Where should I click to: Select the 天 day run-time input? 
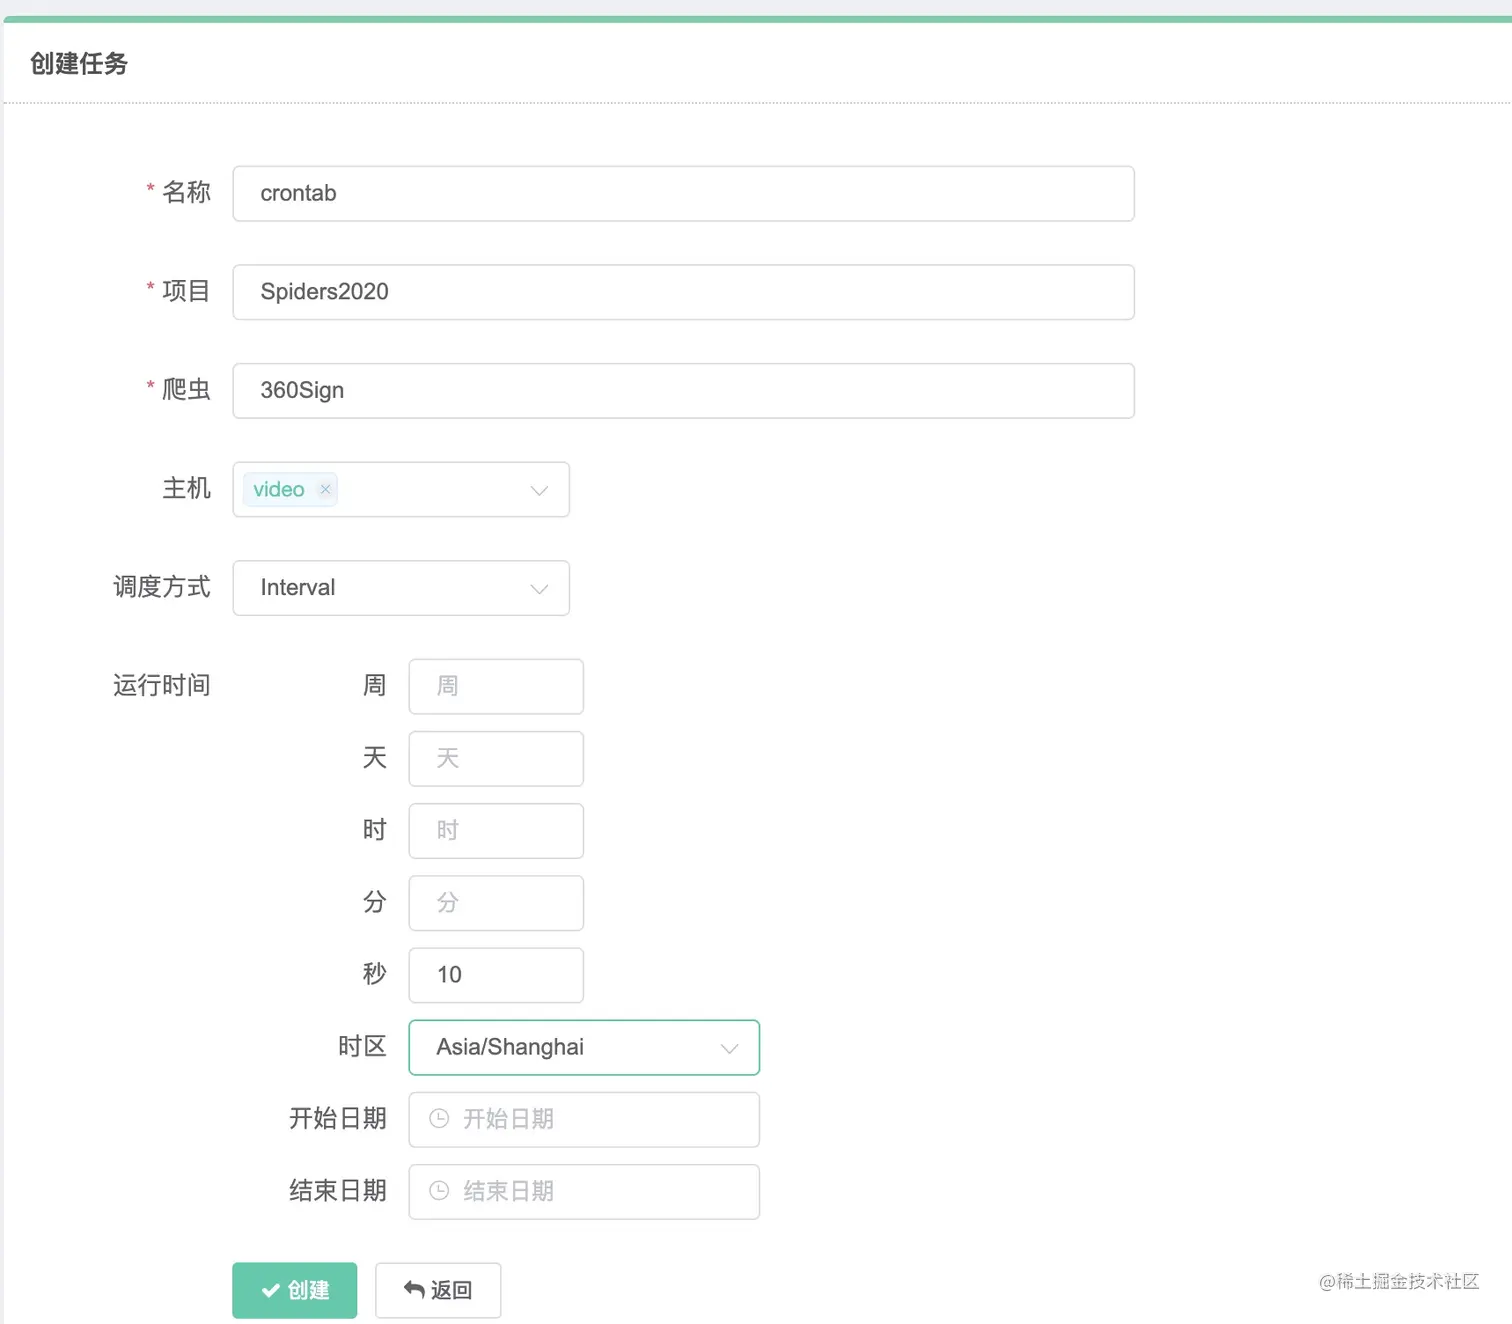click(495, 758)
